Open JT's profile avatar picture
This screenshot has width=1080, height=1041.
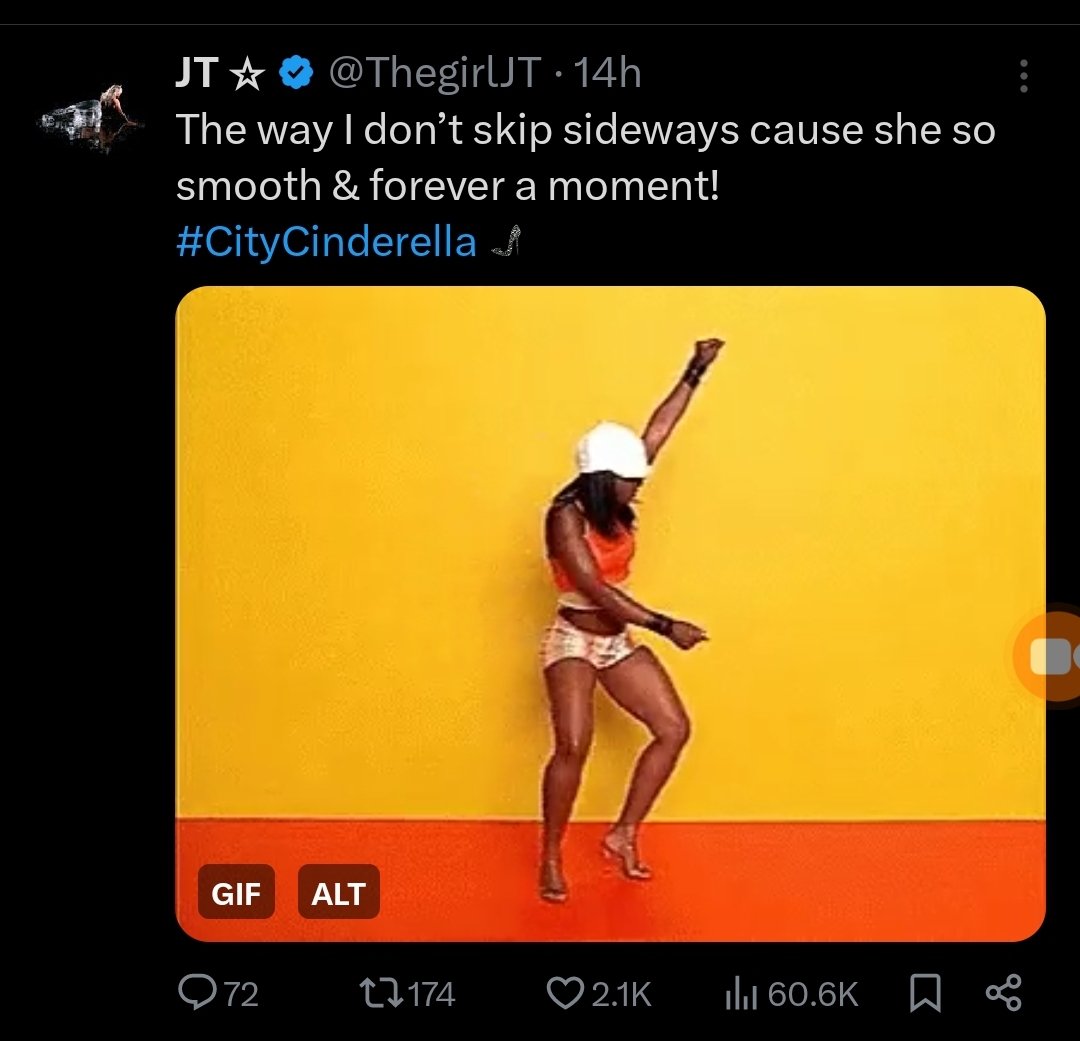tap(92, 117)
